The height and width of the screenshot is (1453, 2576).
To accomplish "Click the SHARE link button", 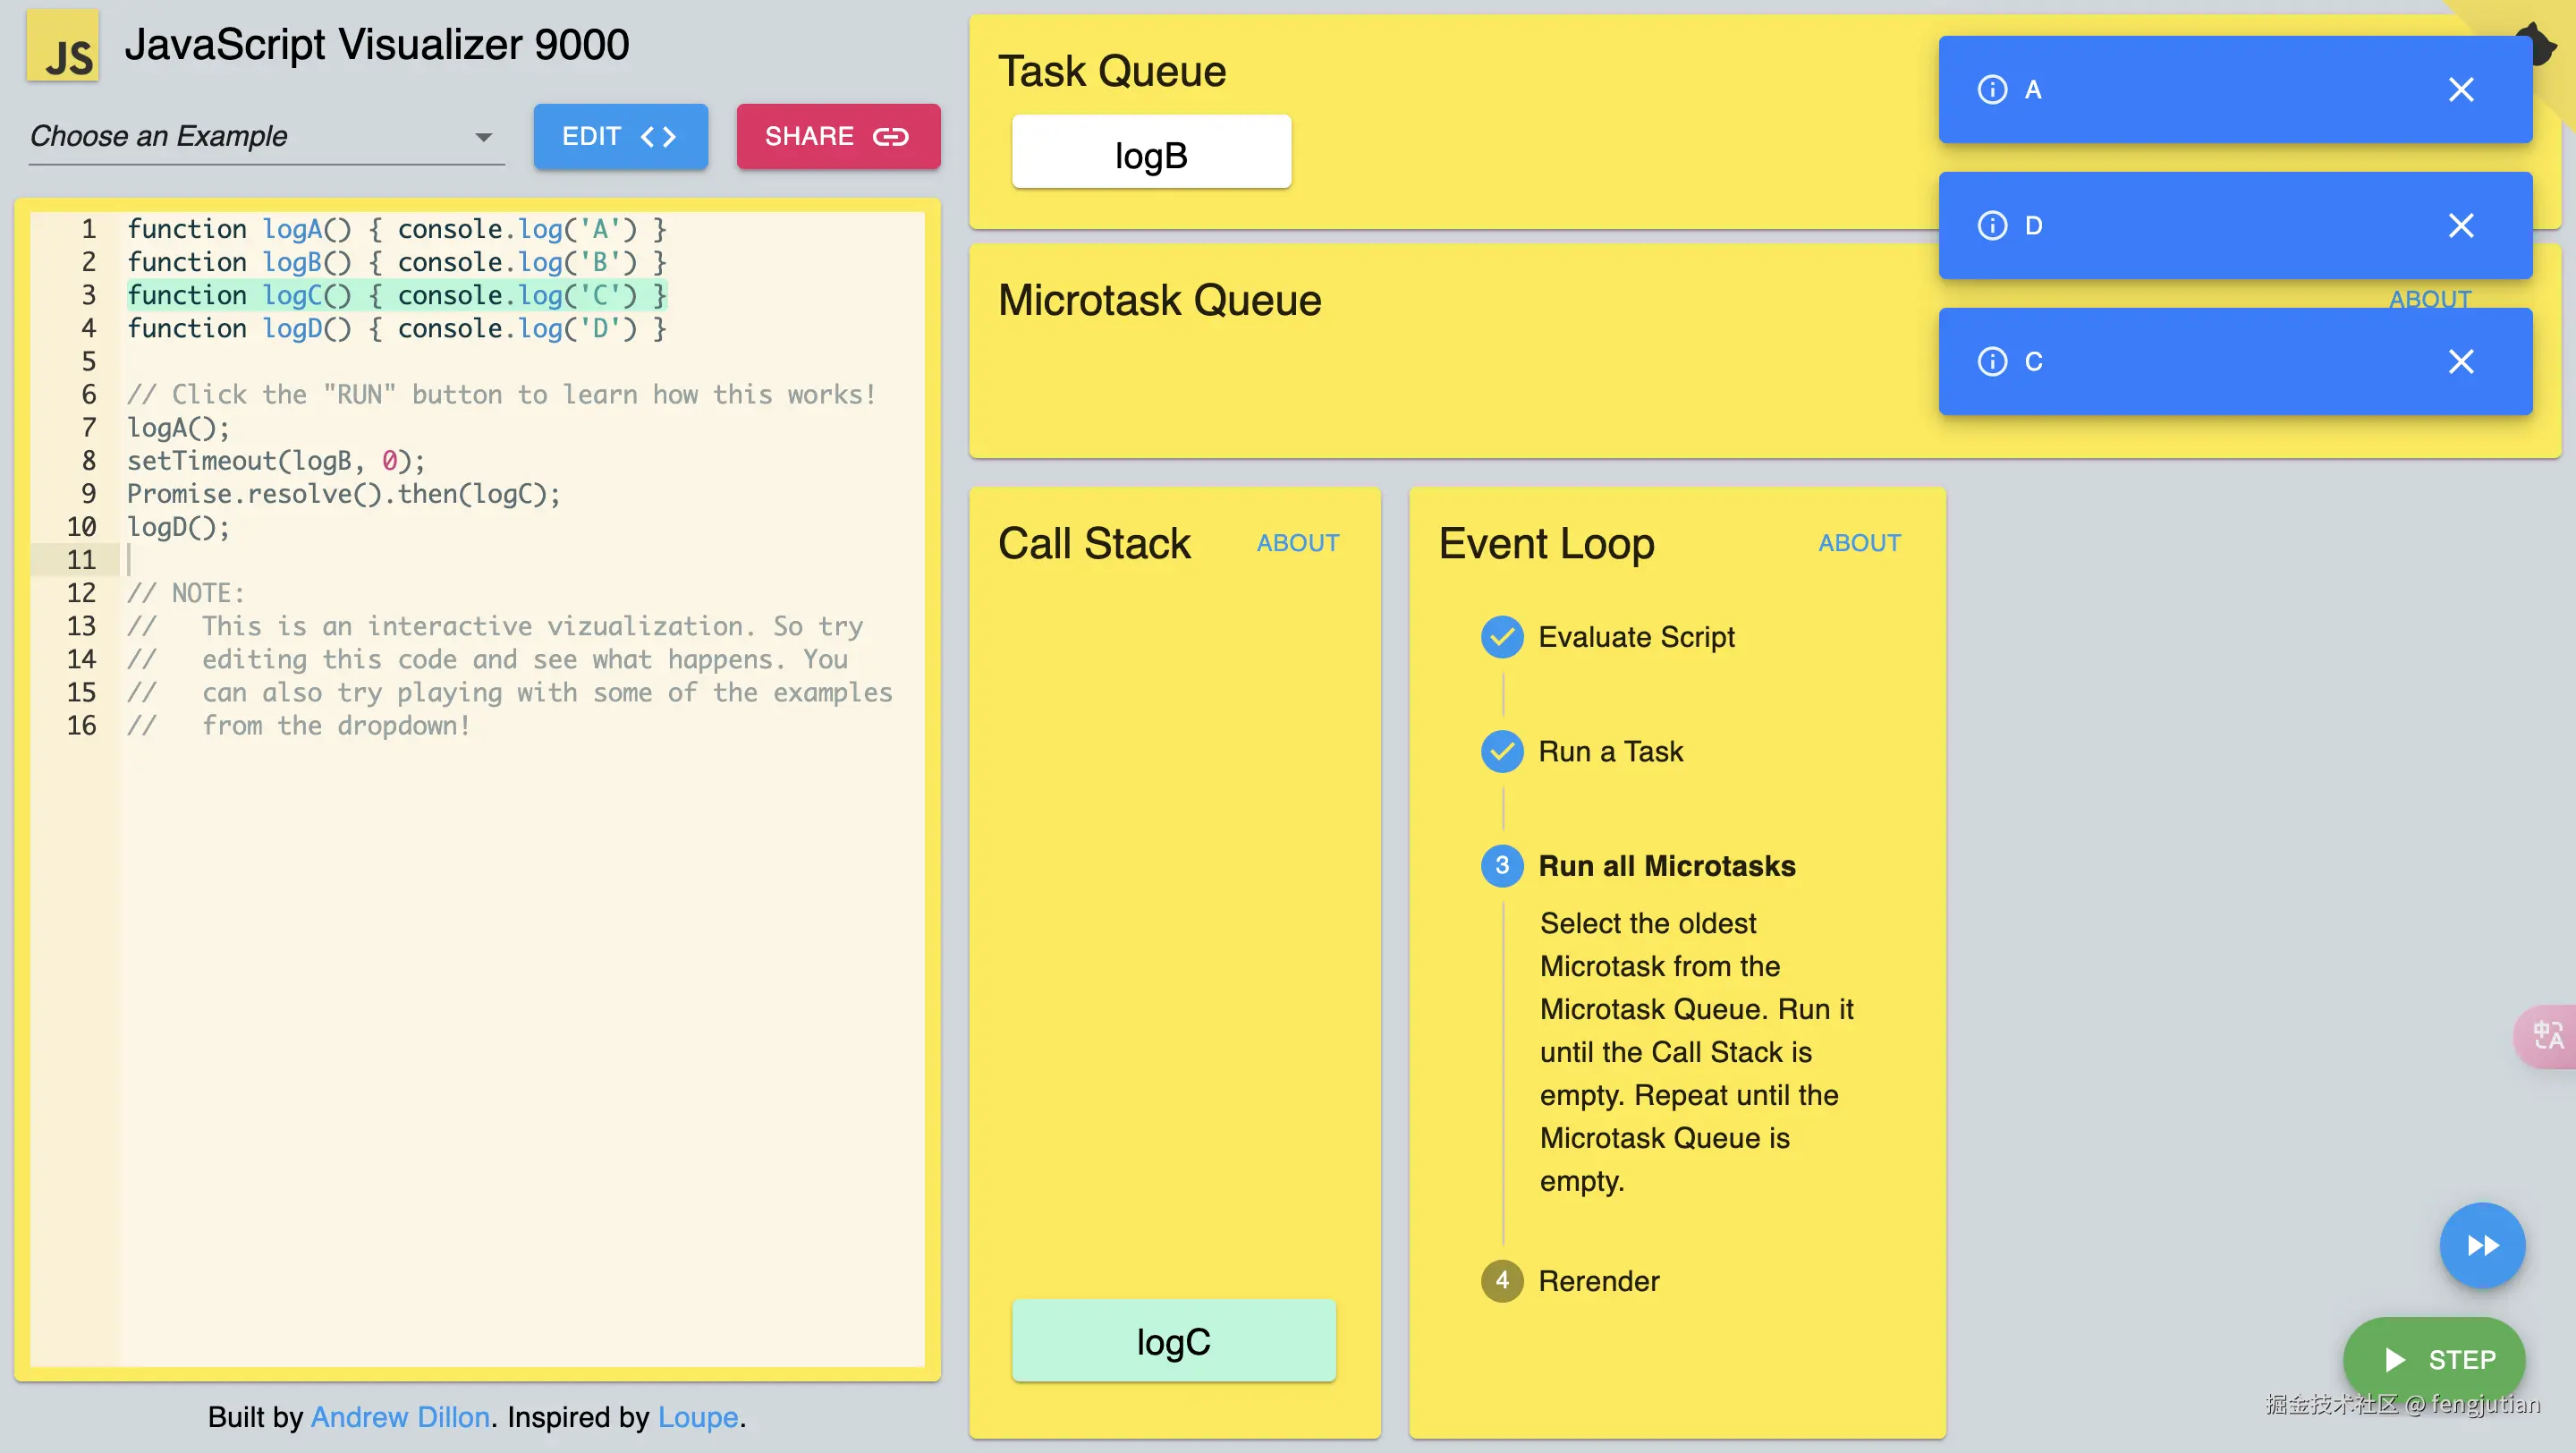I will coord(837,136).
